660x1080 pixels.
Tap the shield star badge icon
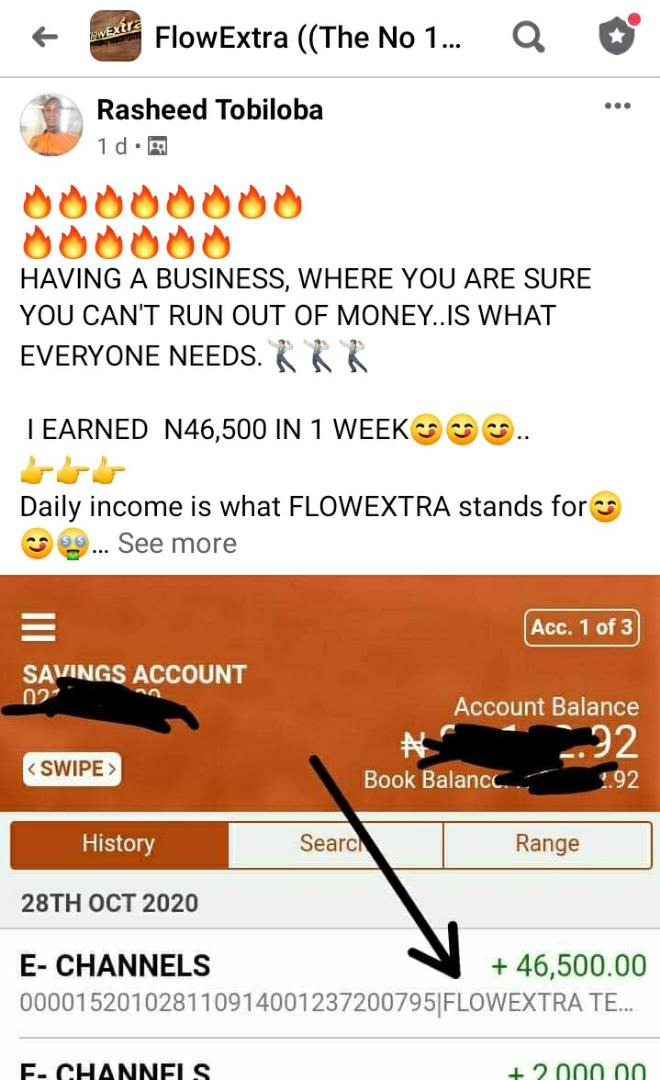click(x=617, y=35)
